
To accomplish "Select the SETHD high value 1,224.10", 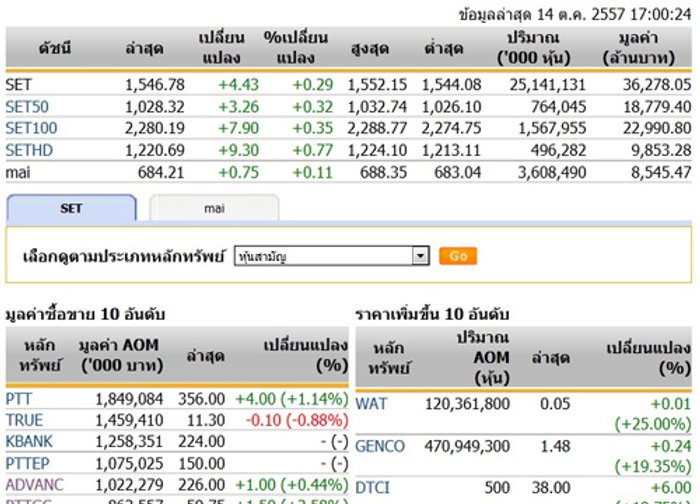I will 377,150.
